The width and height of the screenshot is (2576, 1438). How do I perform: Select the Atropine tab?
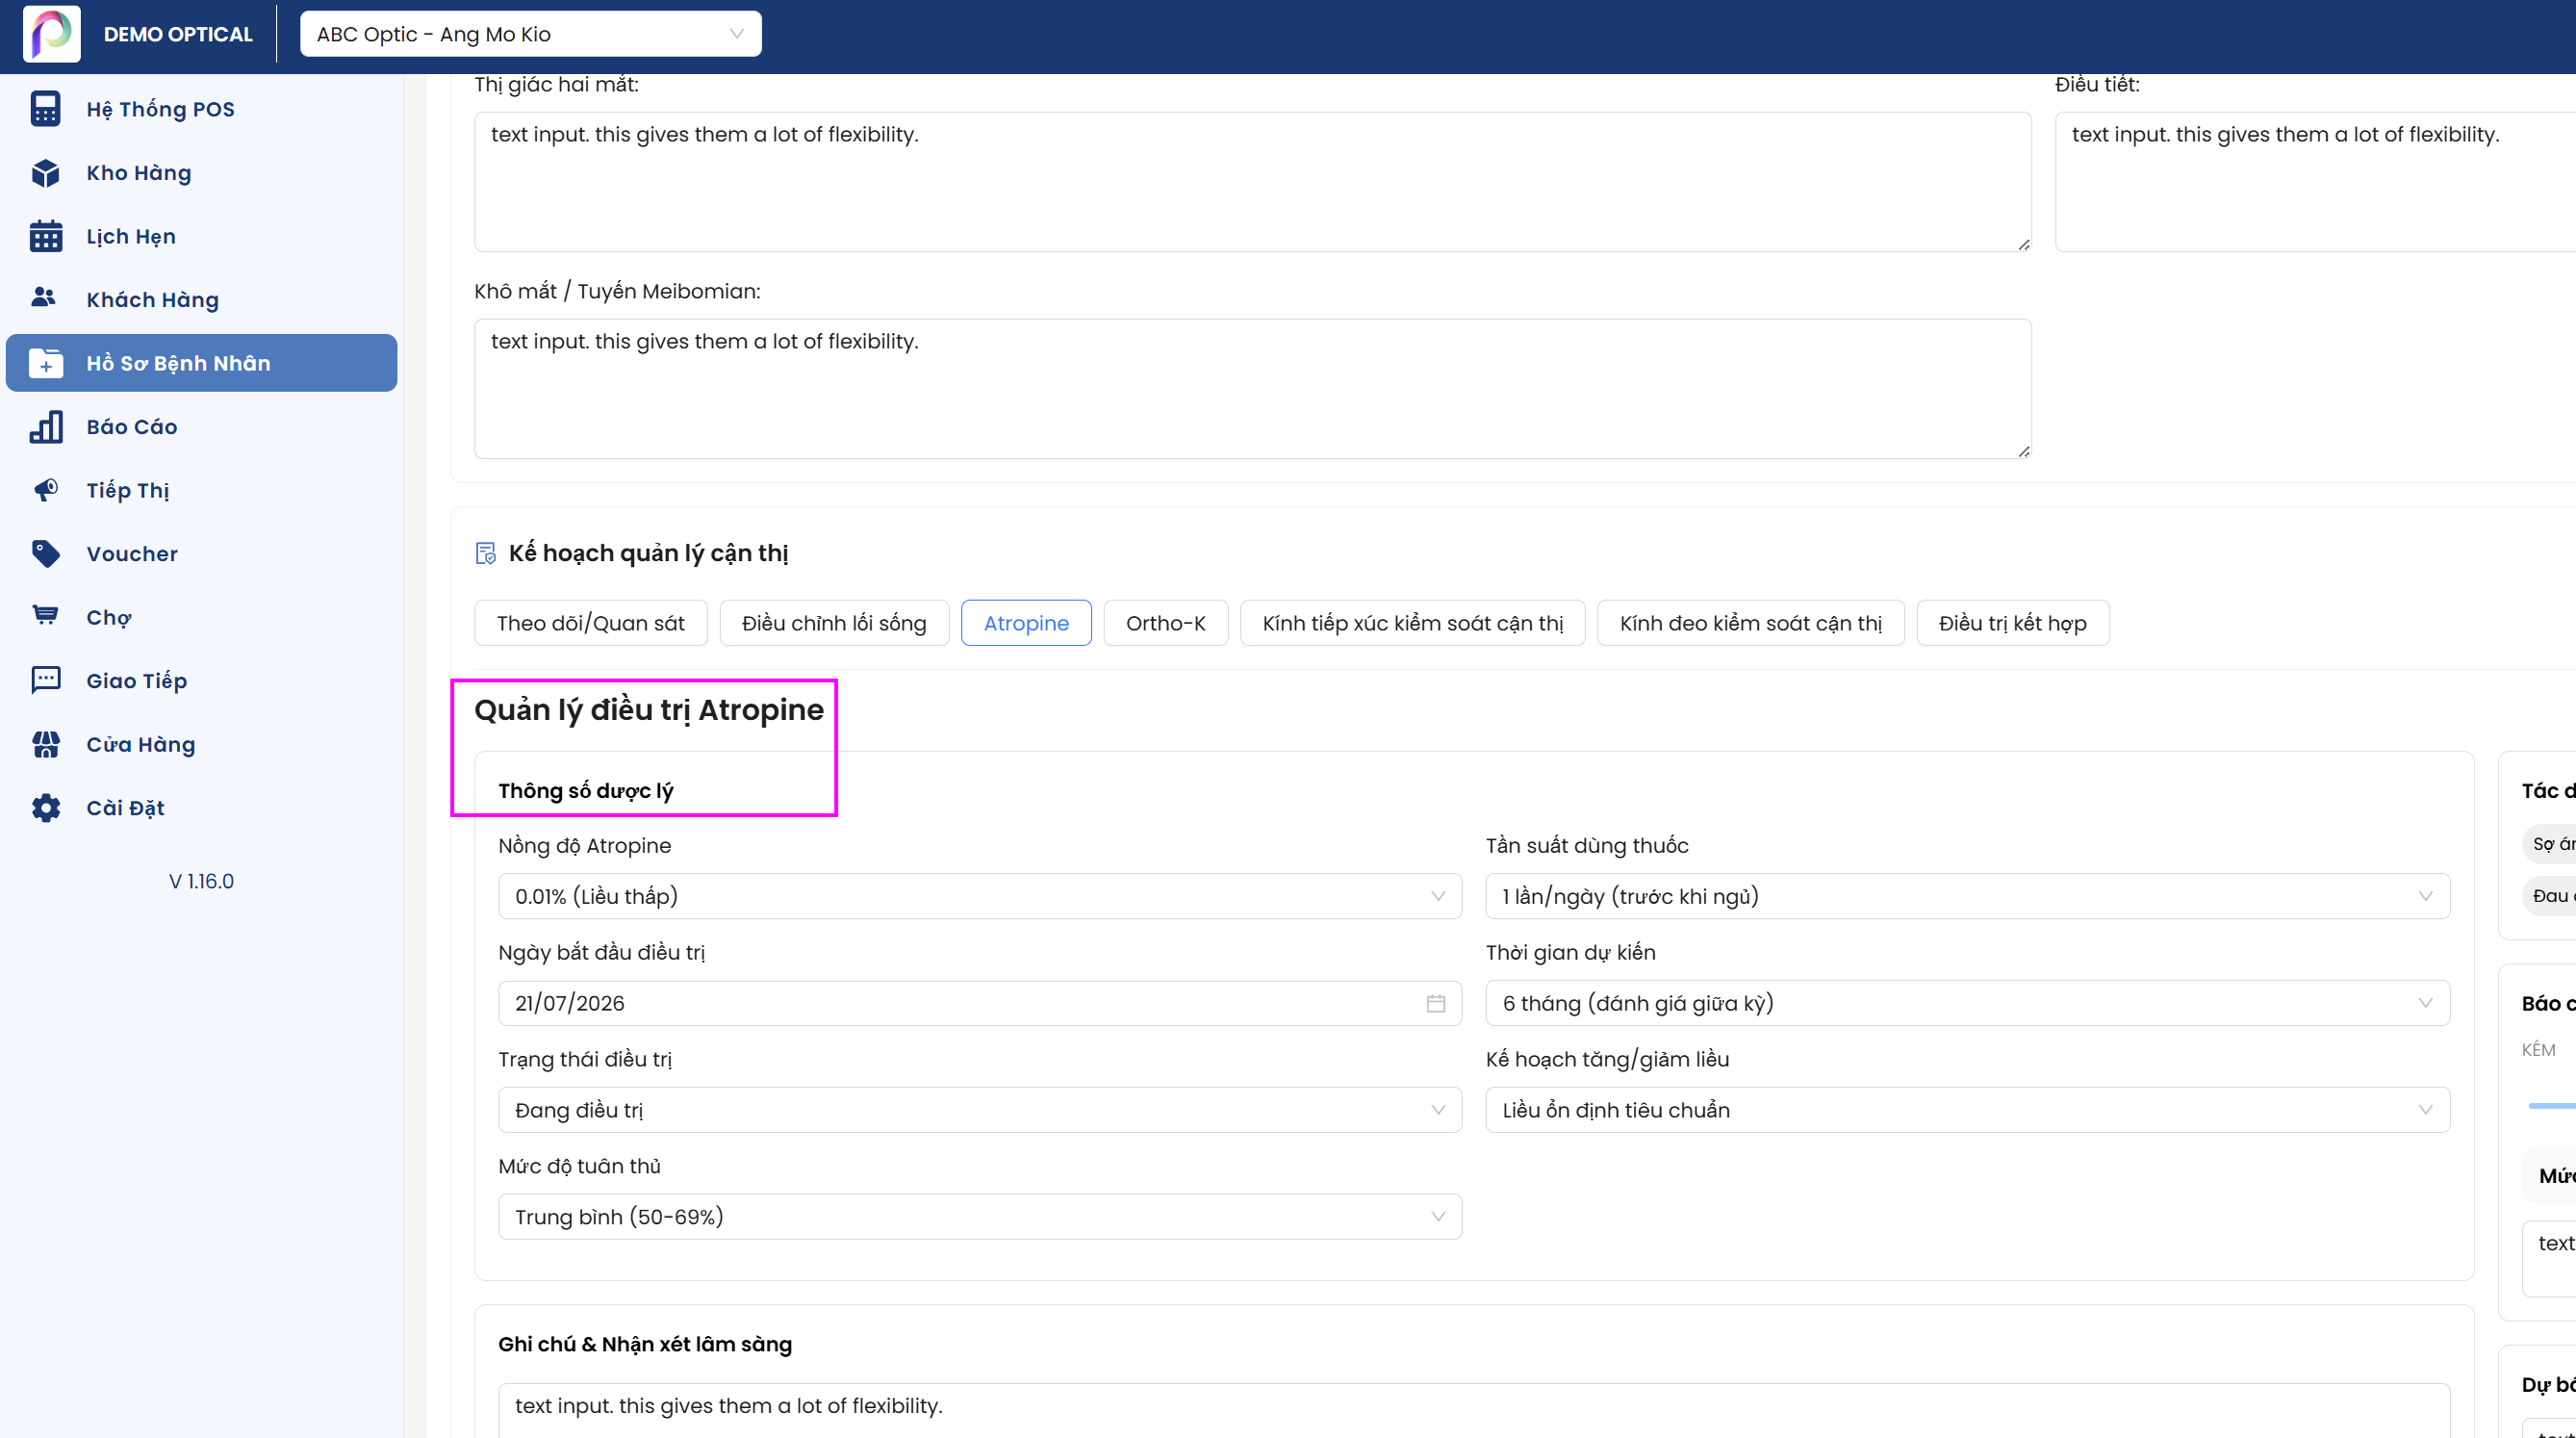coord(1026,623)
